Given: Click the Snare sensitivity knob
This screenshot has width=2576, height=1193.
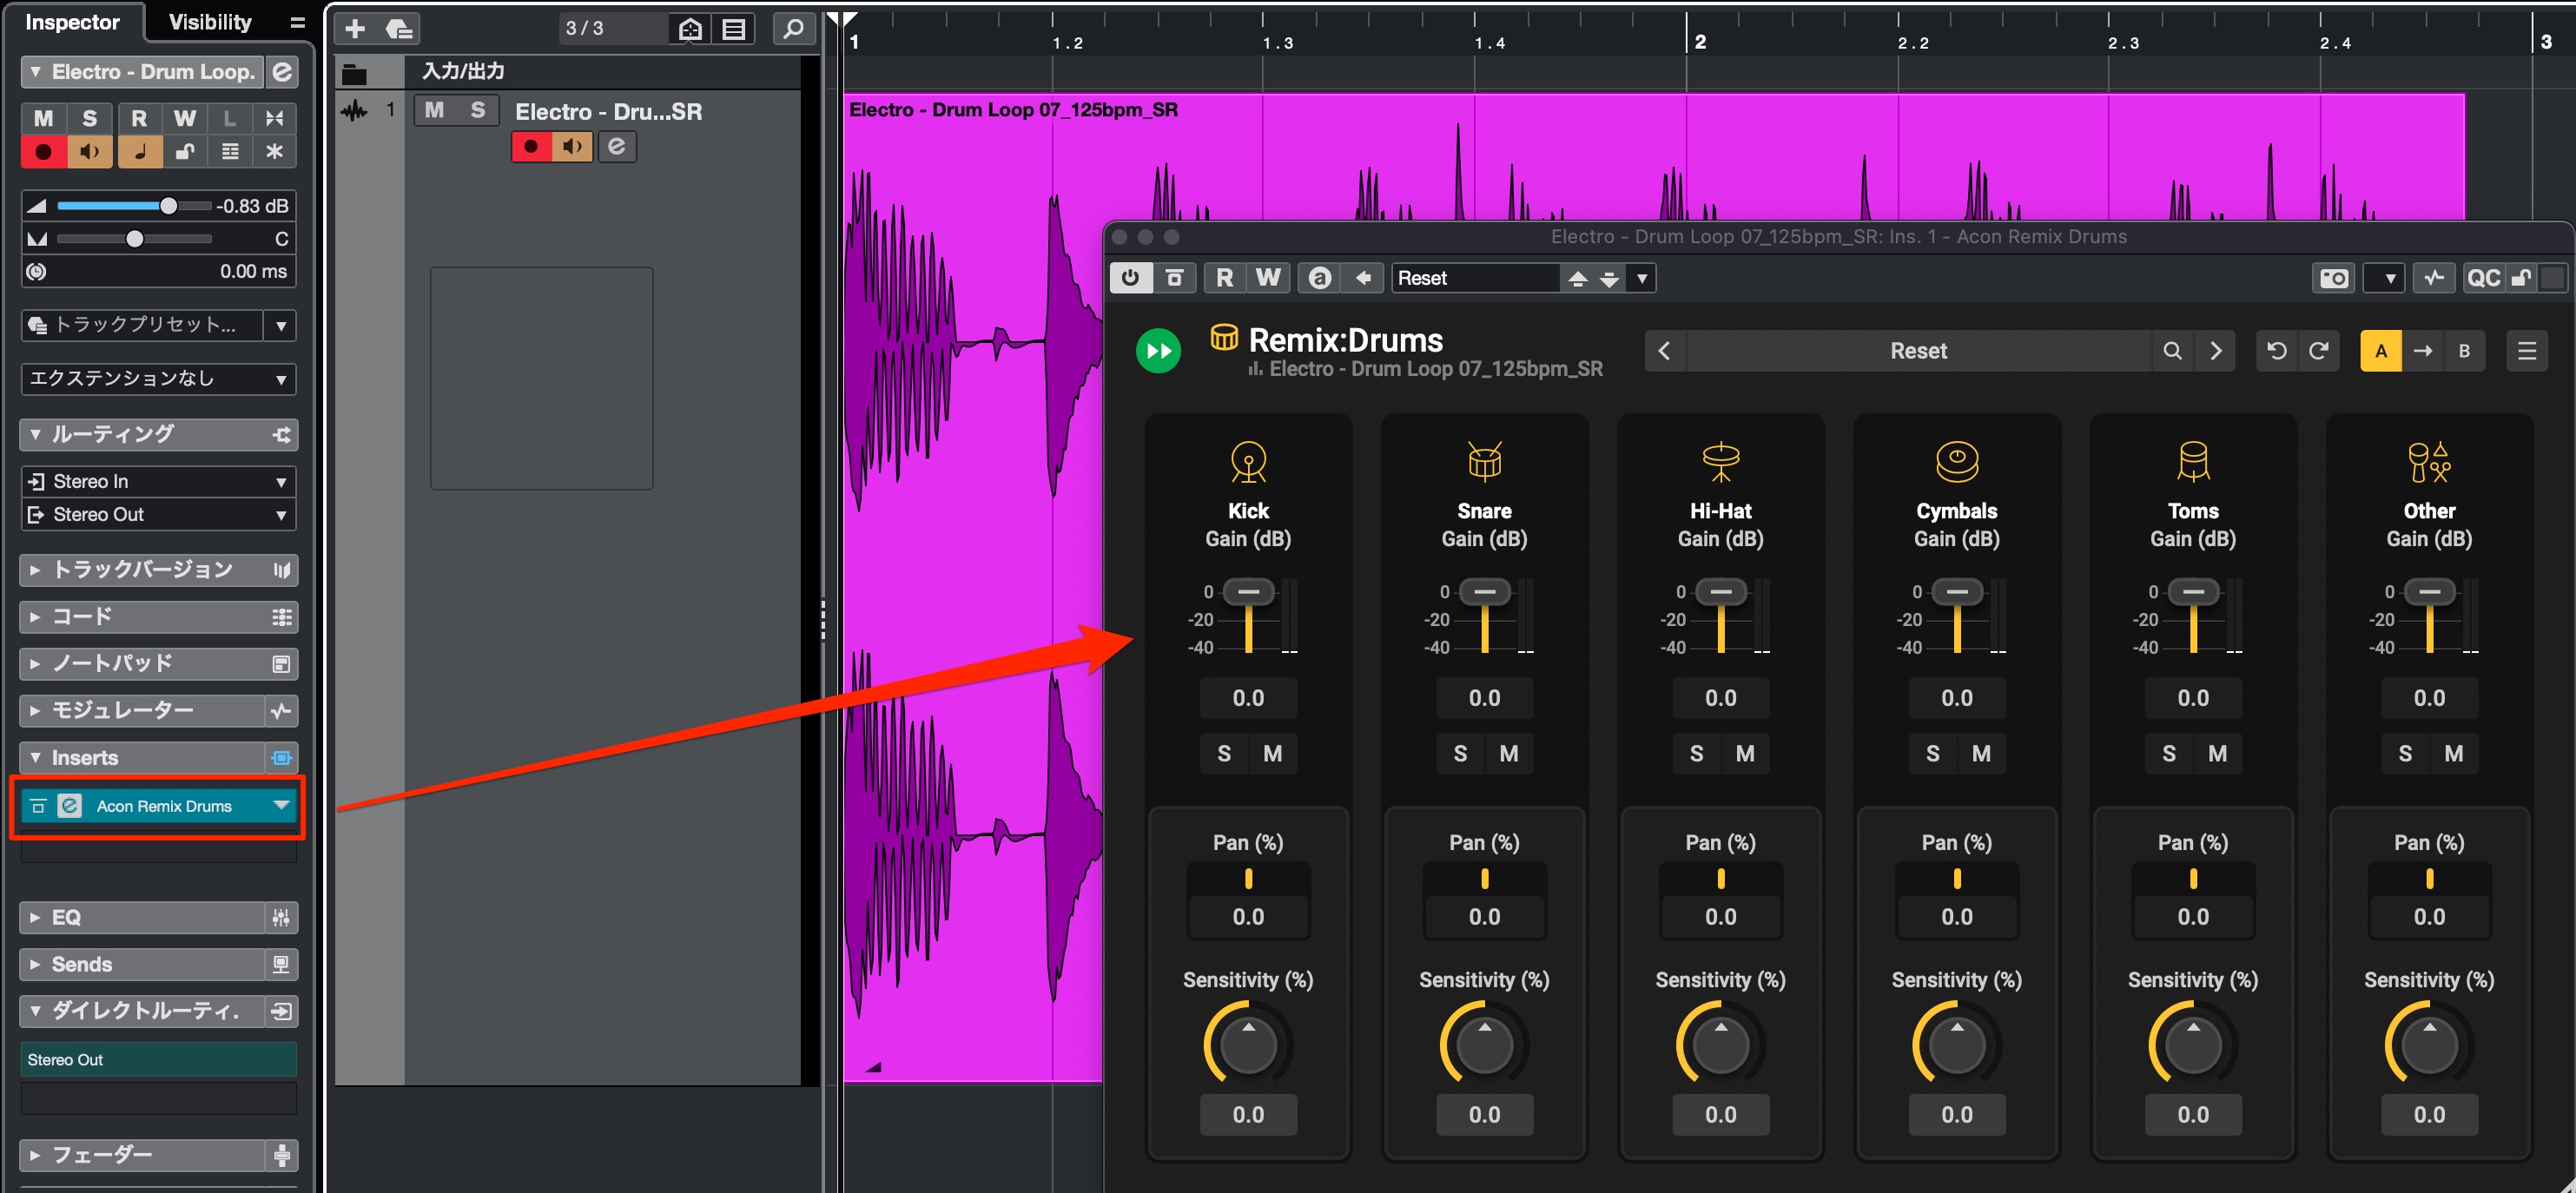Looking at the screenshot, I should [x=1484, y=1045].
